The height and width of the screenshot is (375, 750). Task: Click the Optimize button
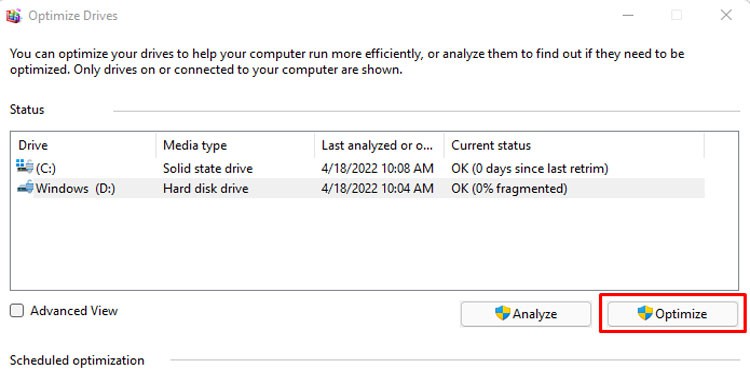(x=673, y=314)
